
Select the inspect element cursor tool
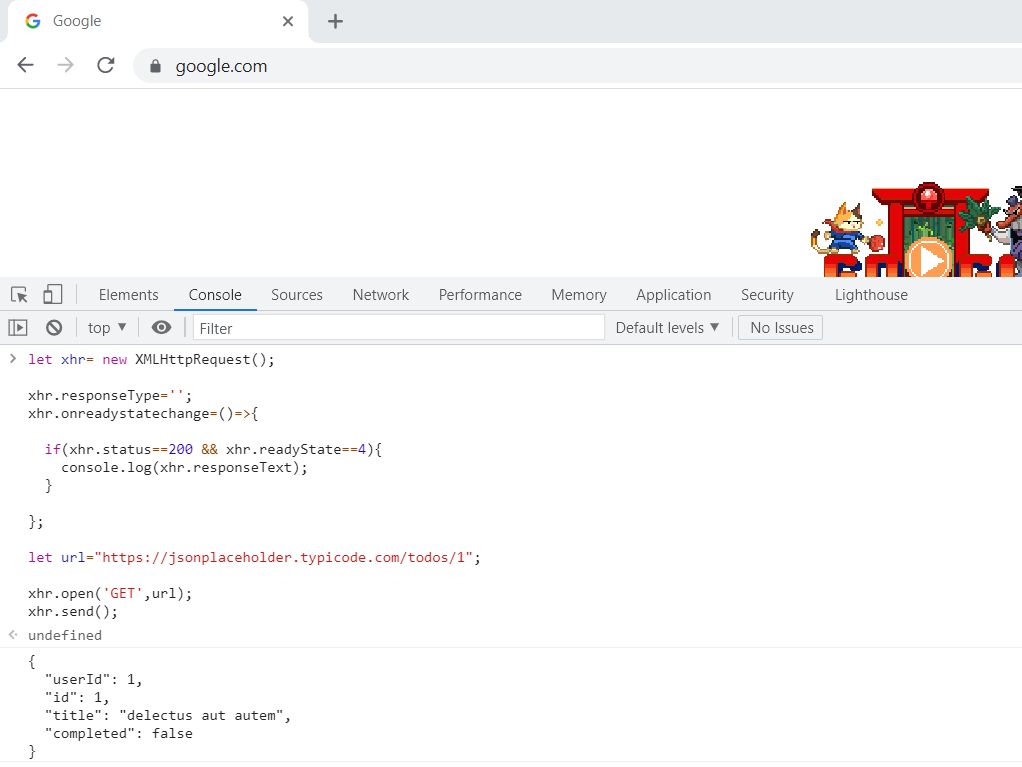click(16, 294)
